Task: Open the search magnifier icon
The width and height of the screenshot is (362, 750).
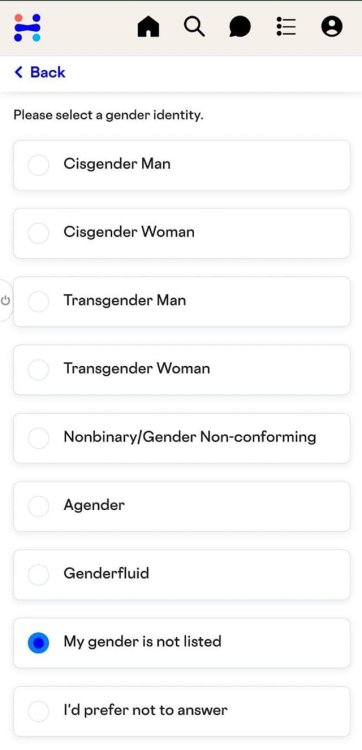Action: [x=194, y=26]
